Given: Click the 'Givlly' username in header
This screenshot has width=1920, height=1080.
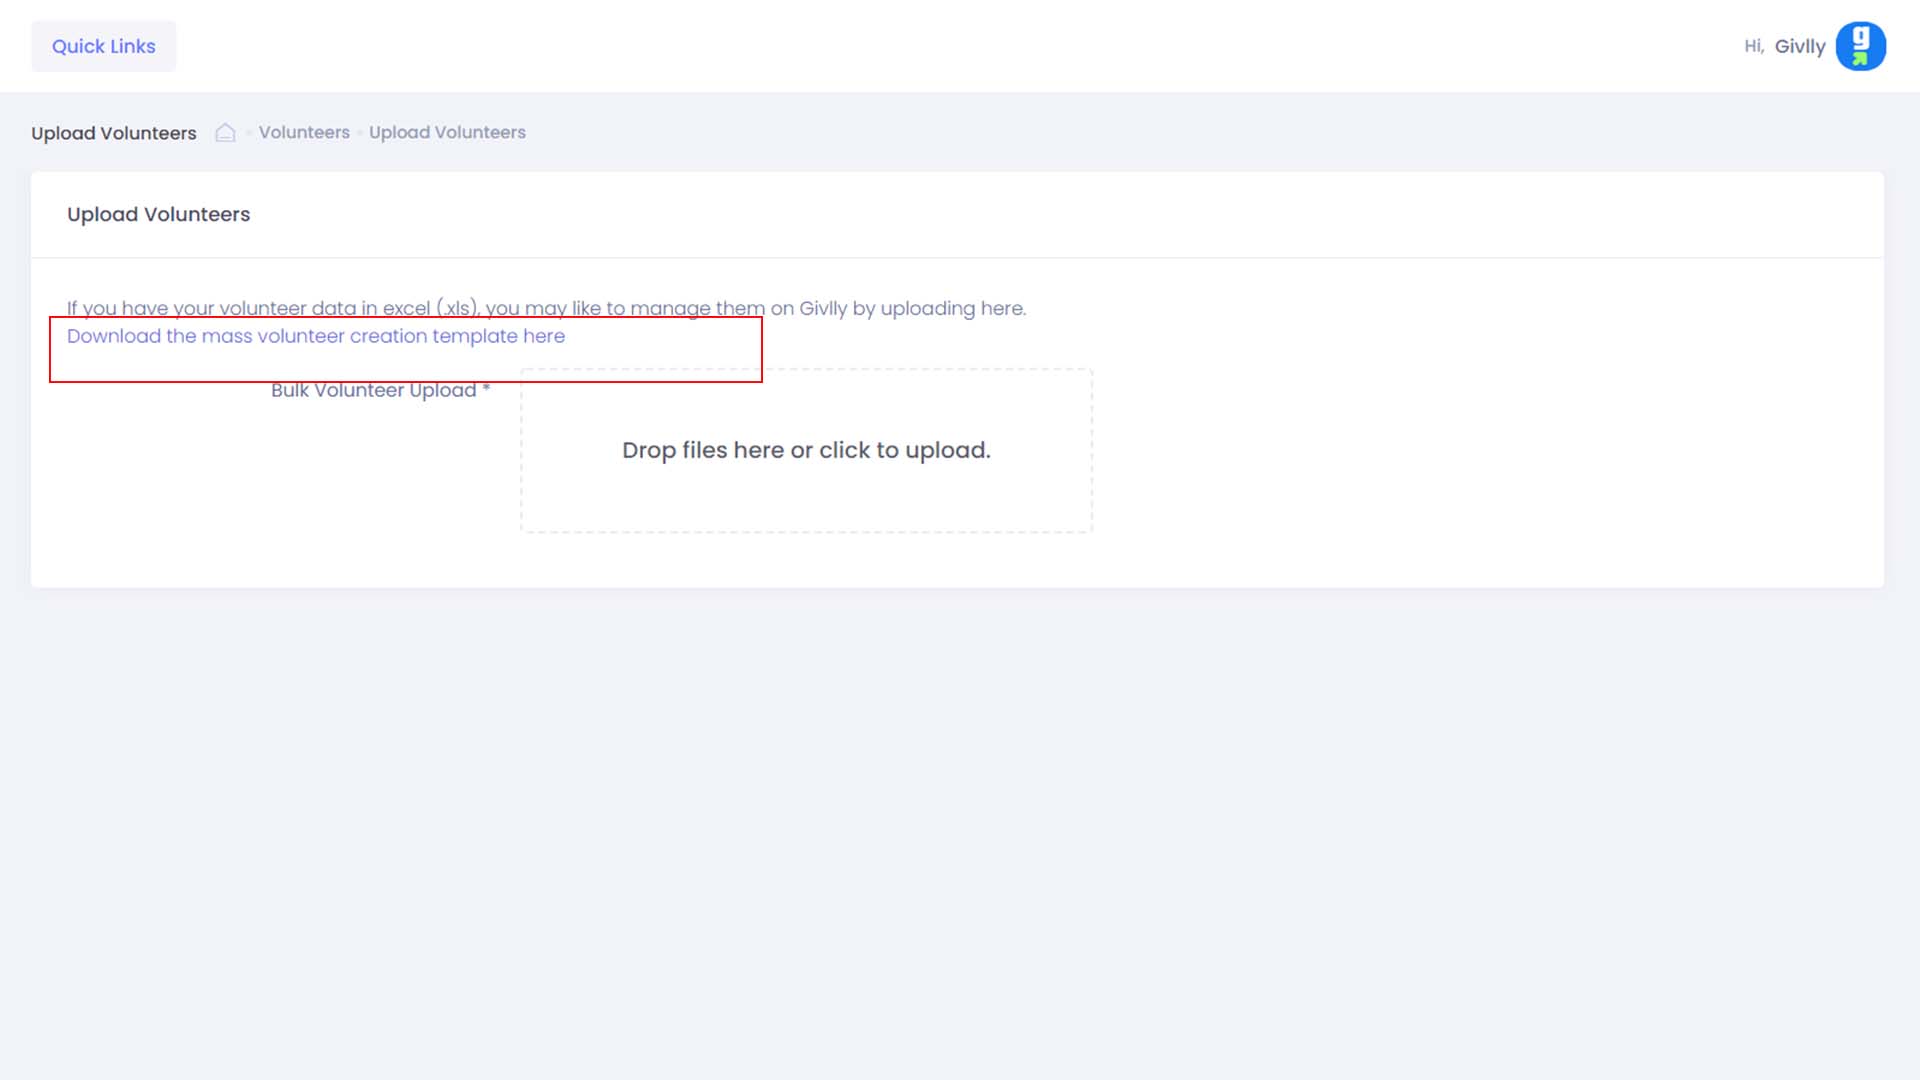Looking at the screenshot, I should 1799,46.
